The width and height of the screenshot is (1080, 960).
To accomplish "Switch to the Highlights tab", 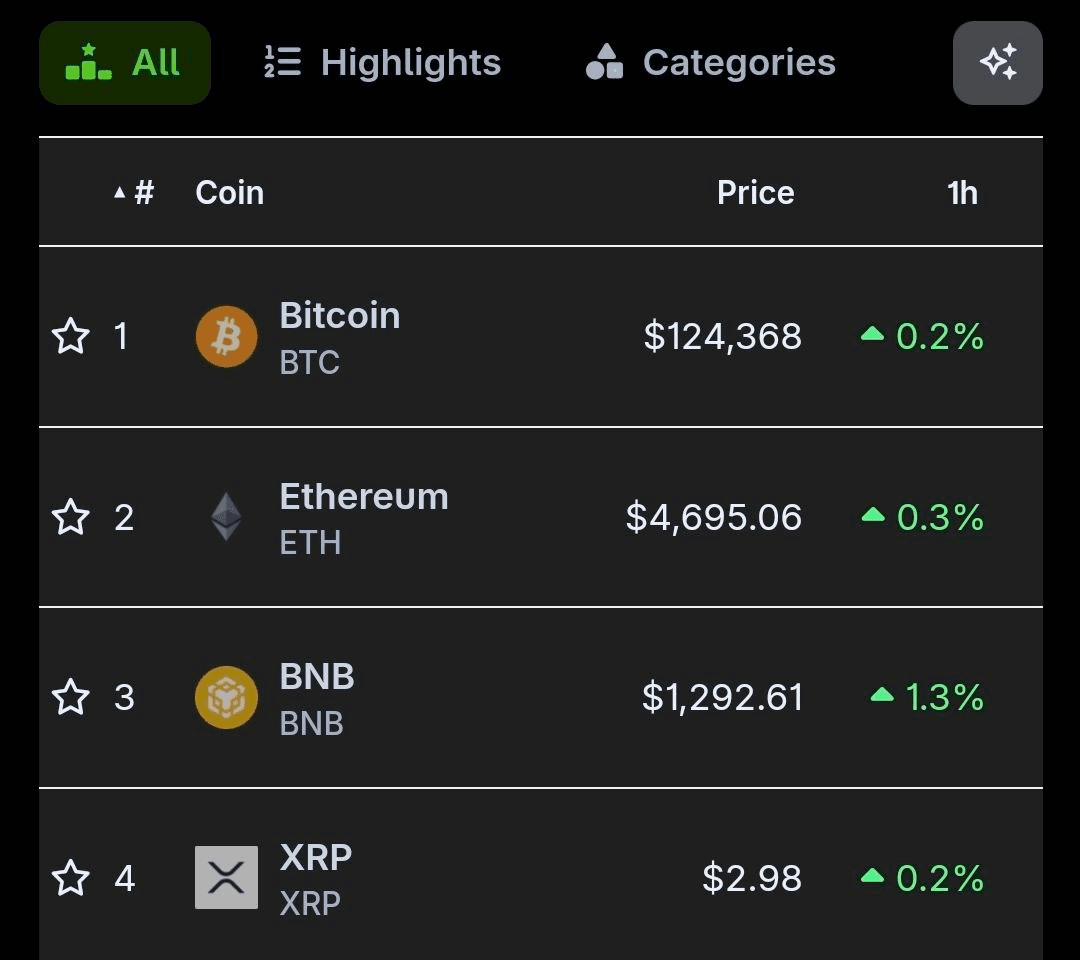I will click(382, 63).
